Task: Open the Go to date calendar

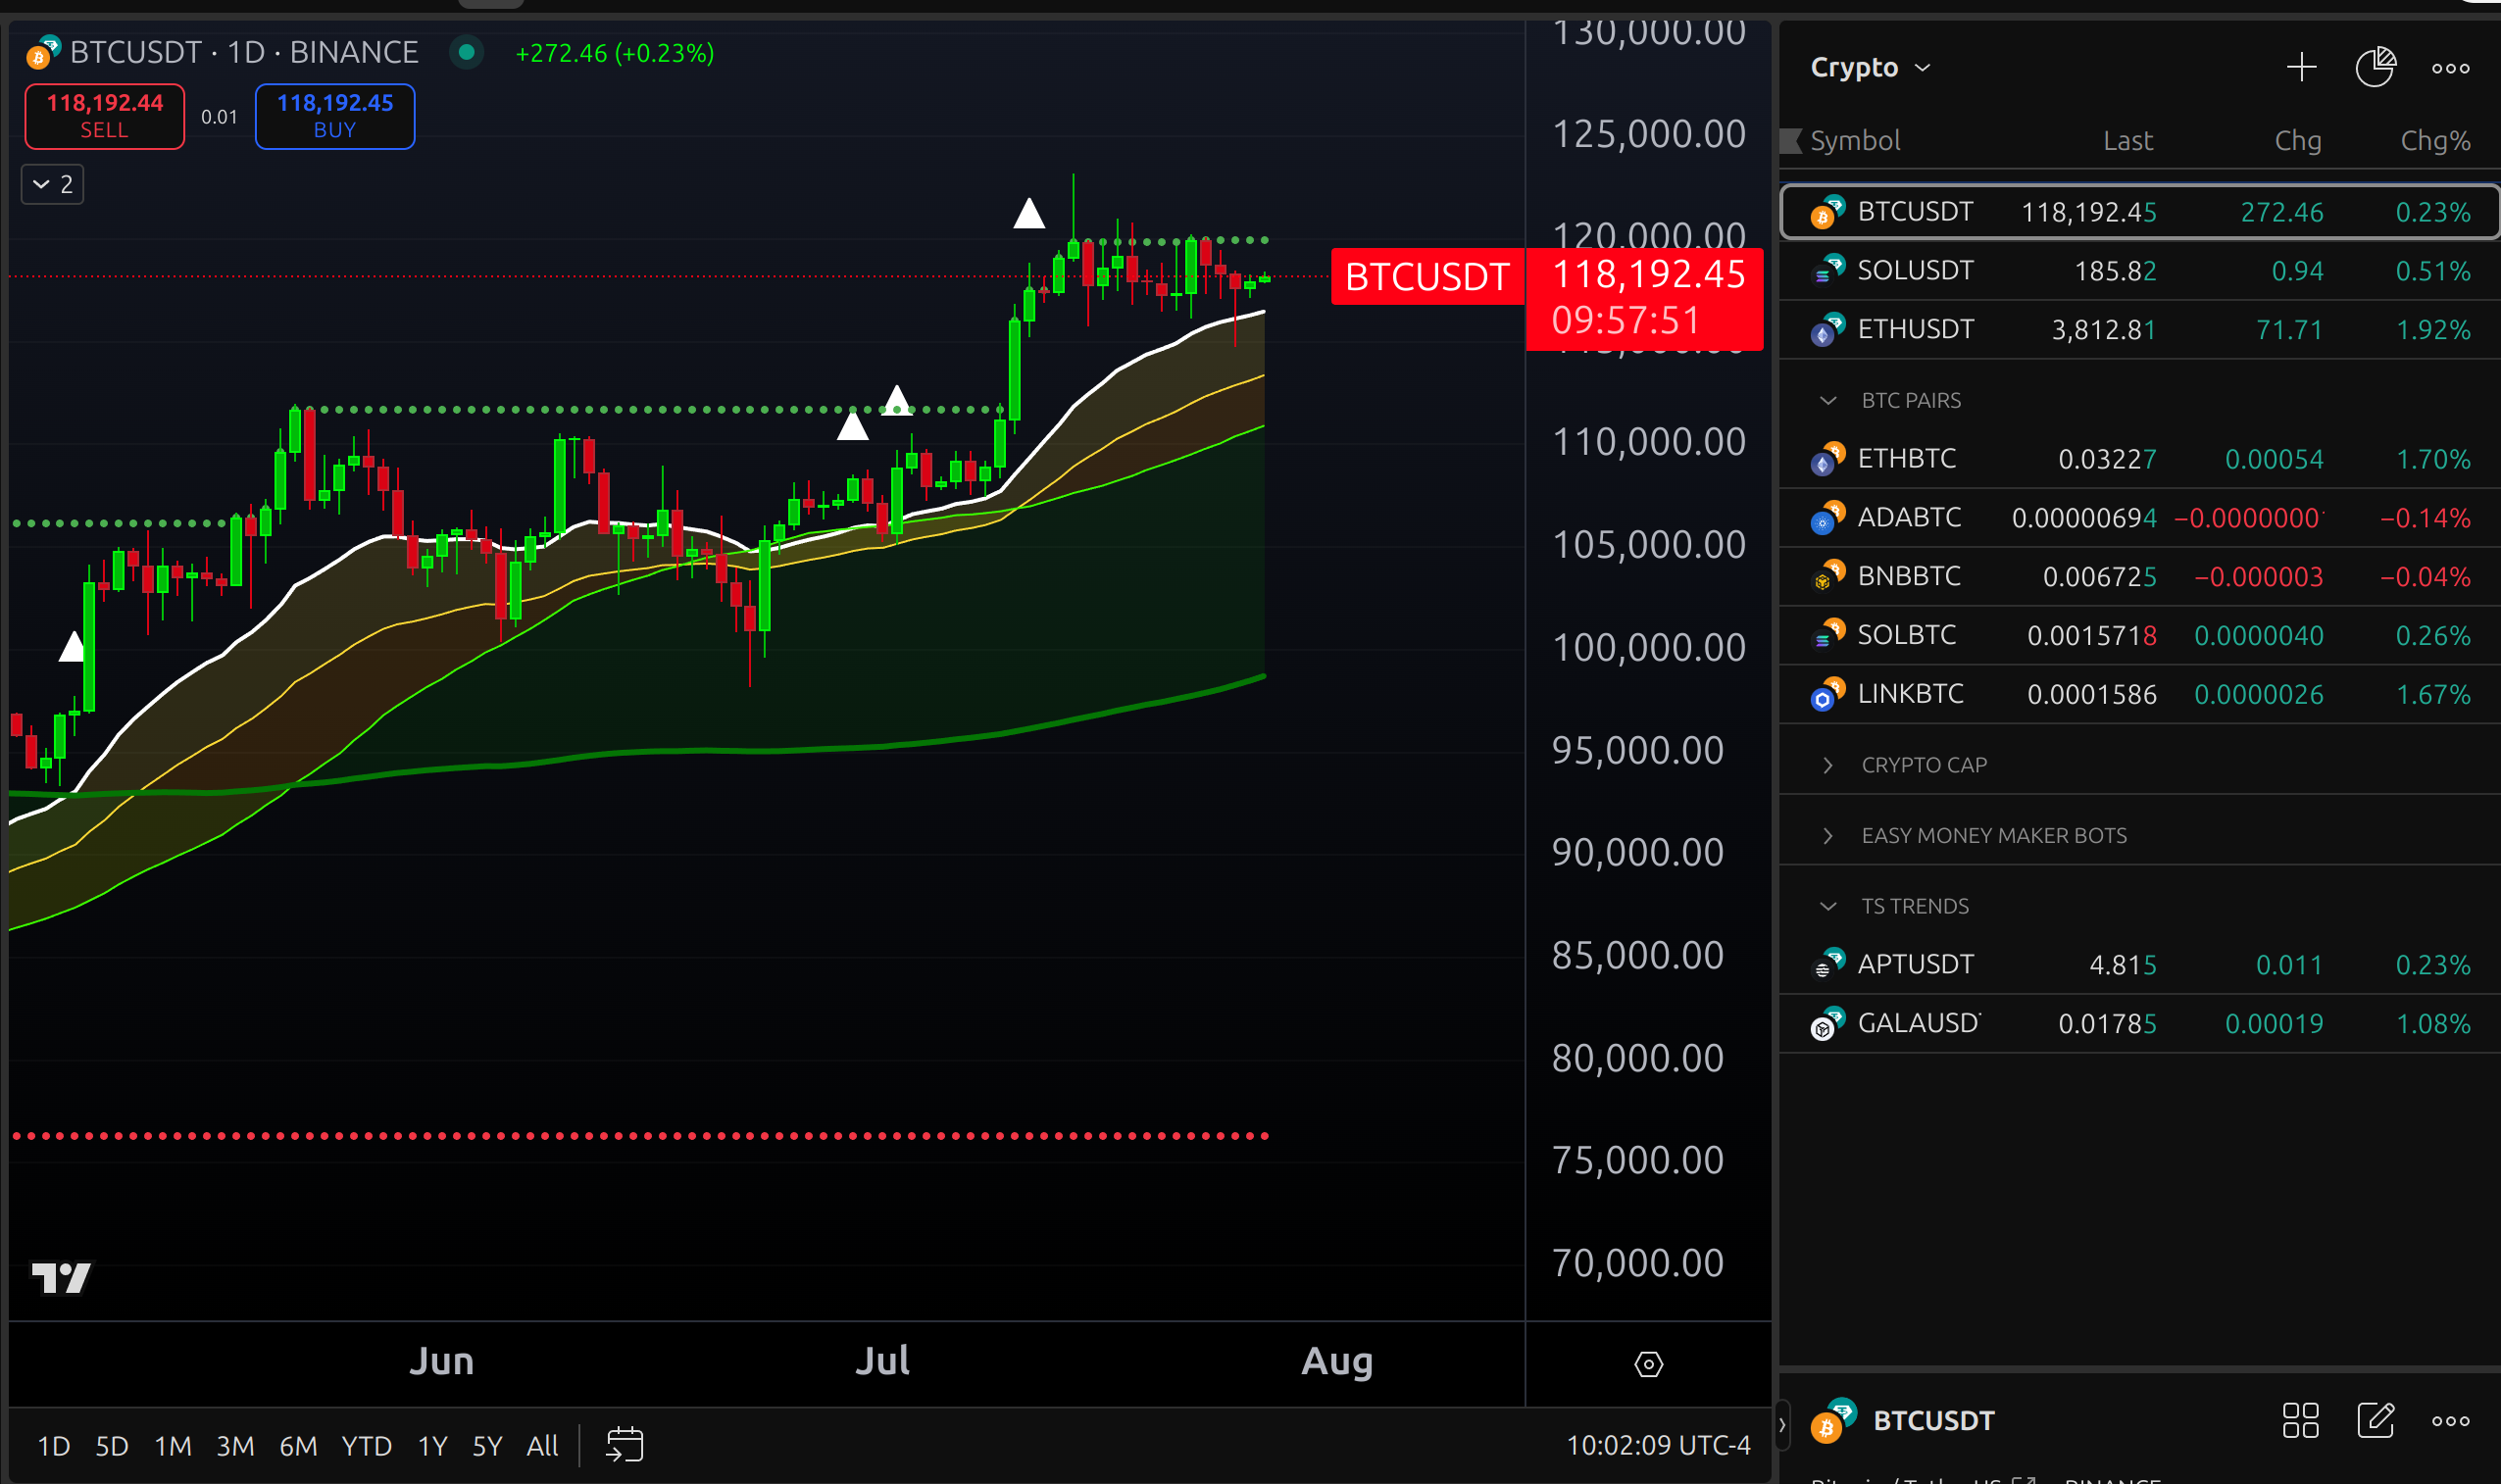Action: point(625,1444)
